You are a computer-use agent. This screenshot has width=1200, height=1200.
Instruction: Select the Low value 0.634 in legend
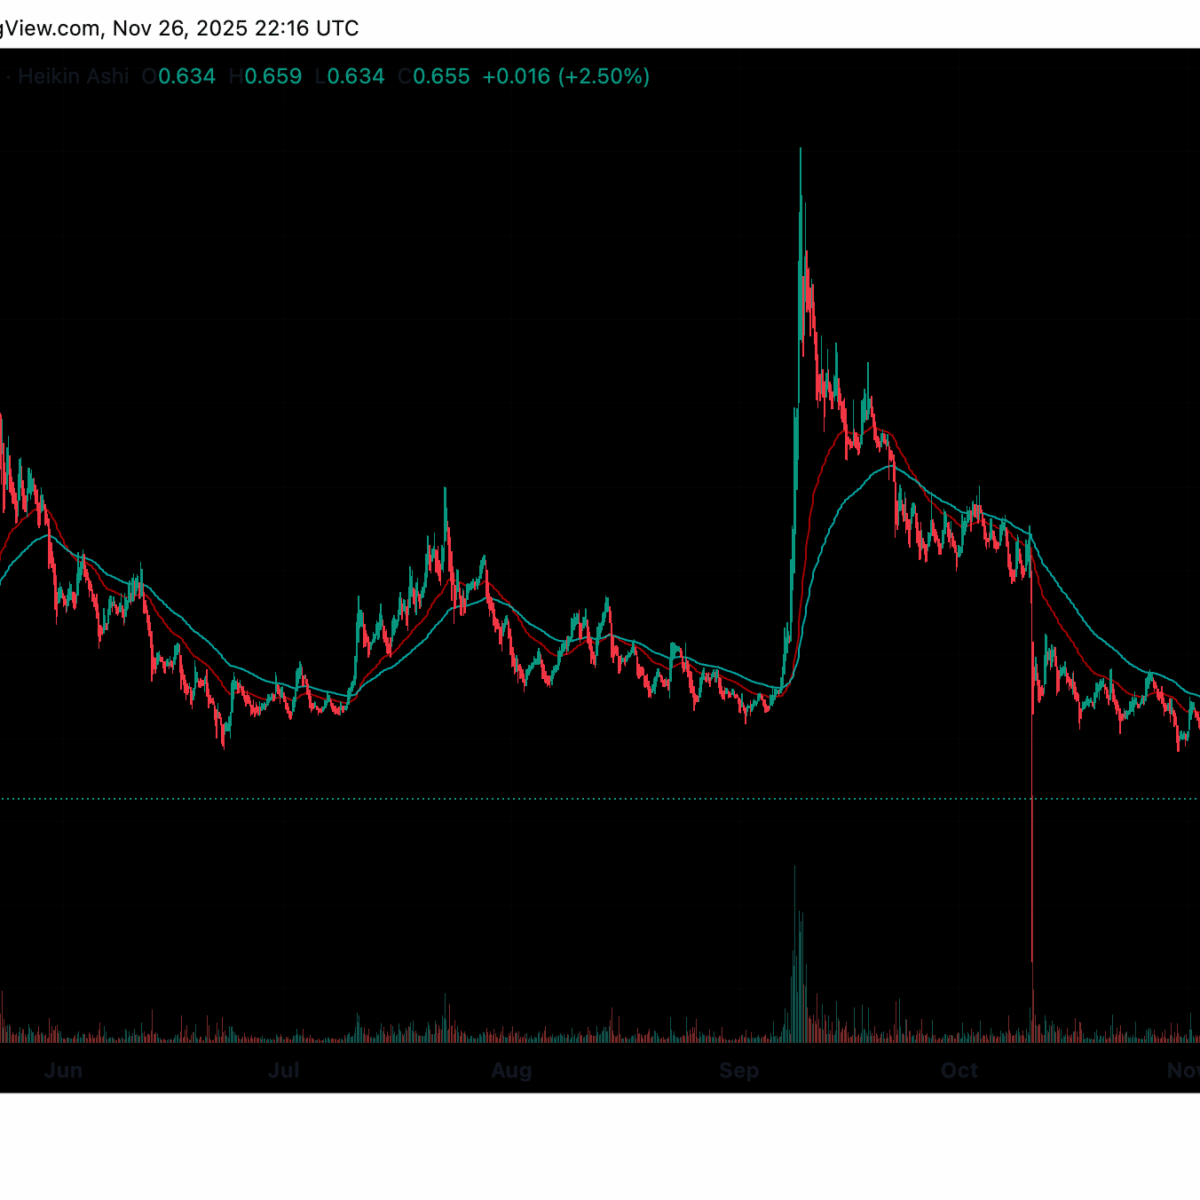(x=355, y=76)
